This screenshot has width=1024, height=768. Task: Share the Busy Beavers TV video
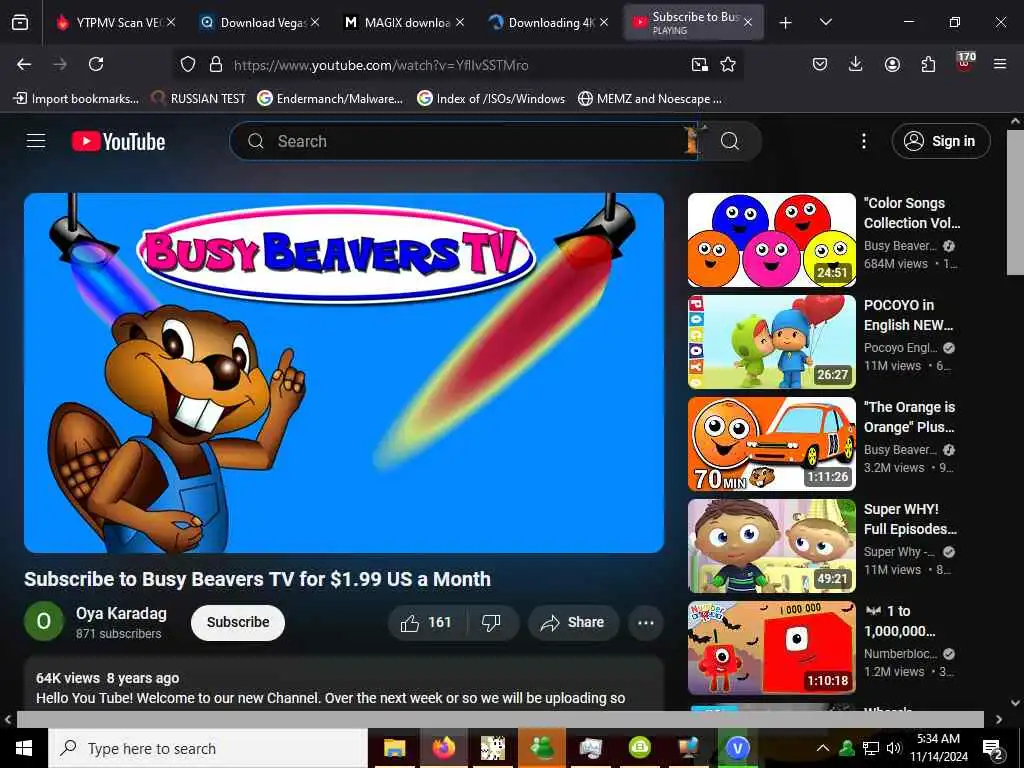click(573, 622)
